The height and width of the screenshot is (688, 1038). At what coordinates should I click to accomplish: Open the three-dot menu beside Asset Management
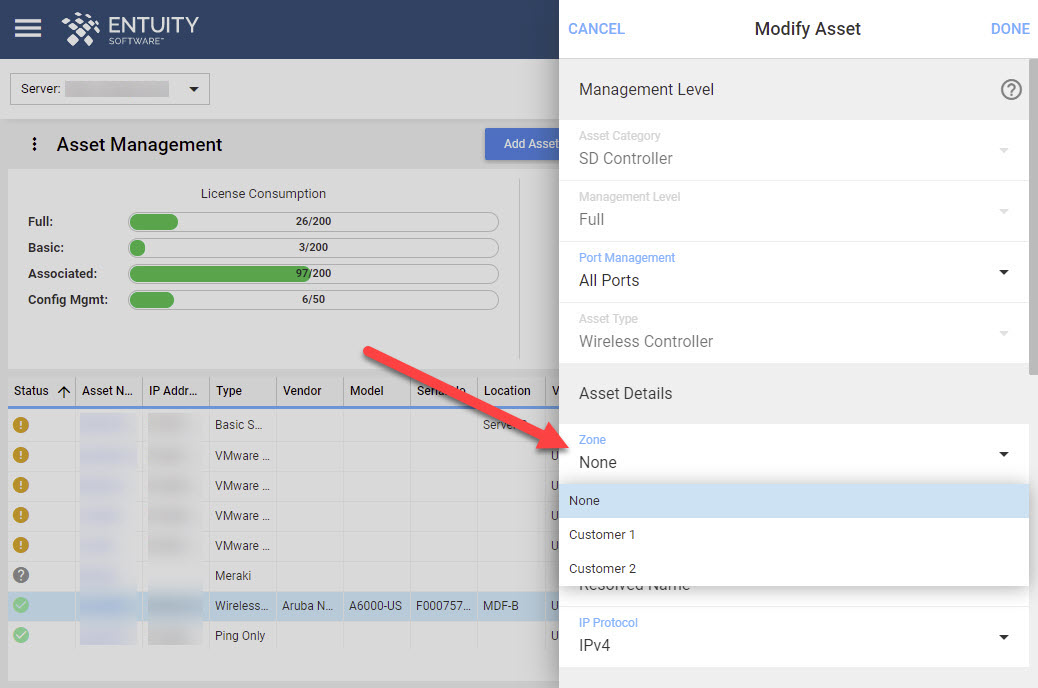[x=35, y=144]
